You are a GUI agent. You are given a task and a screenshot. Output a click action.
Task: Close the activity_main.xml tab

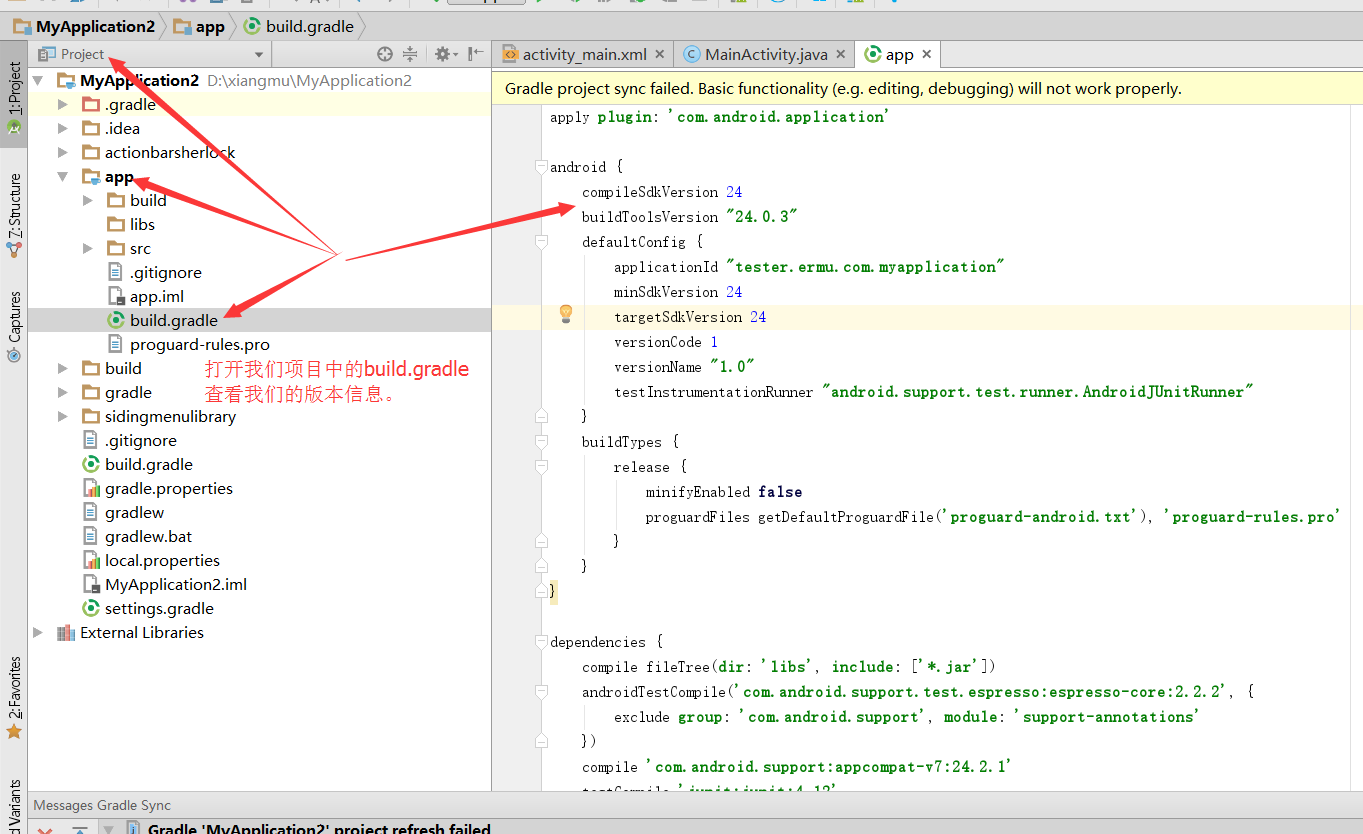pyautogui.click(x=661, y=55)
